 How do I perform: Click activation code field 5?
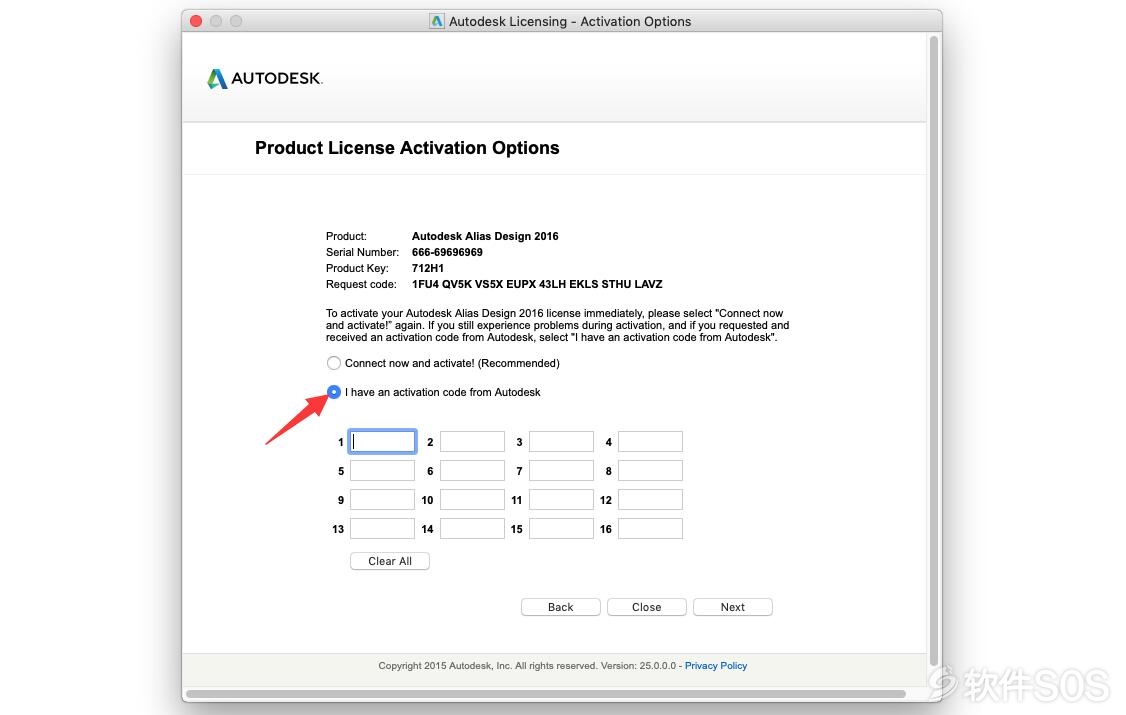[382, 471]
